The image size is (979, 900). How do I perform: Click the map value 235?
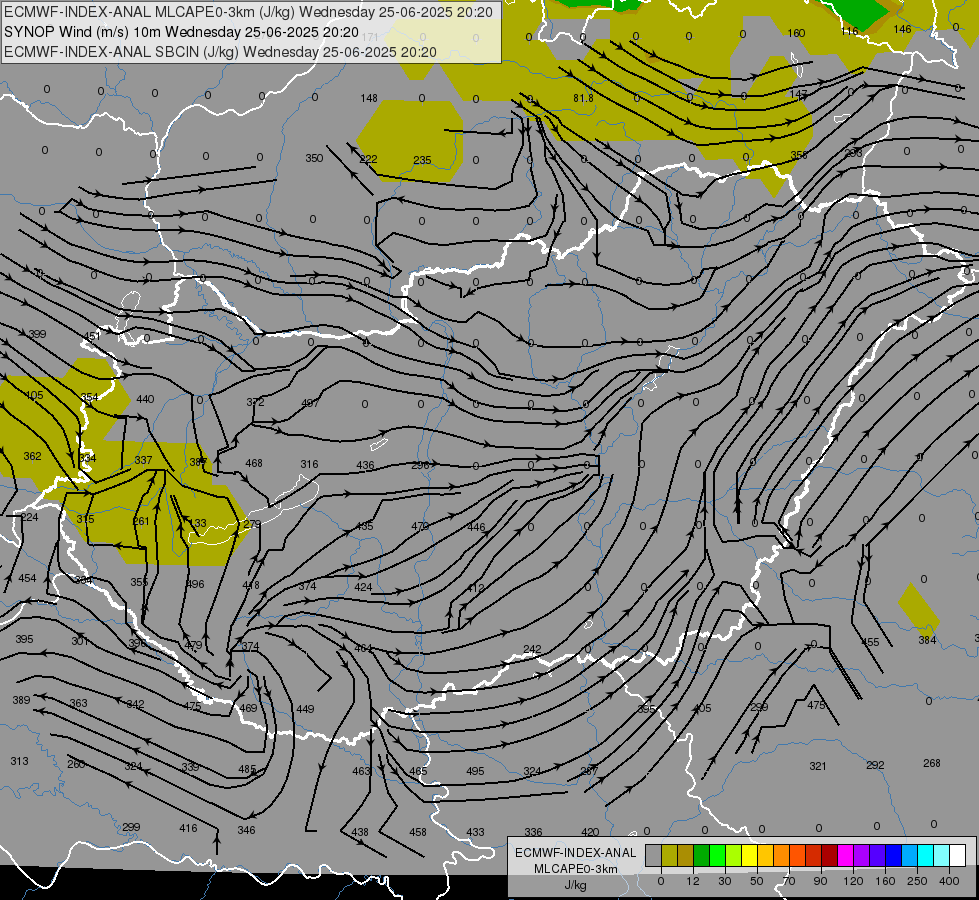coord(422,161)
